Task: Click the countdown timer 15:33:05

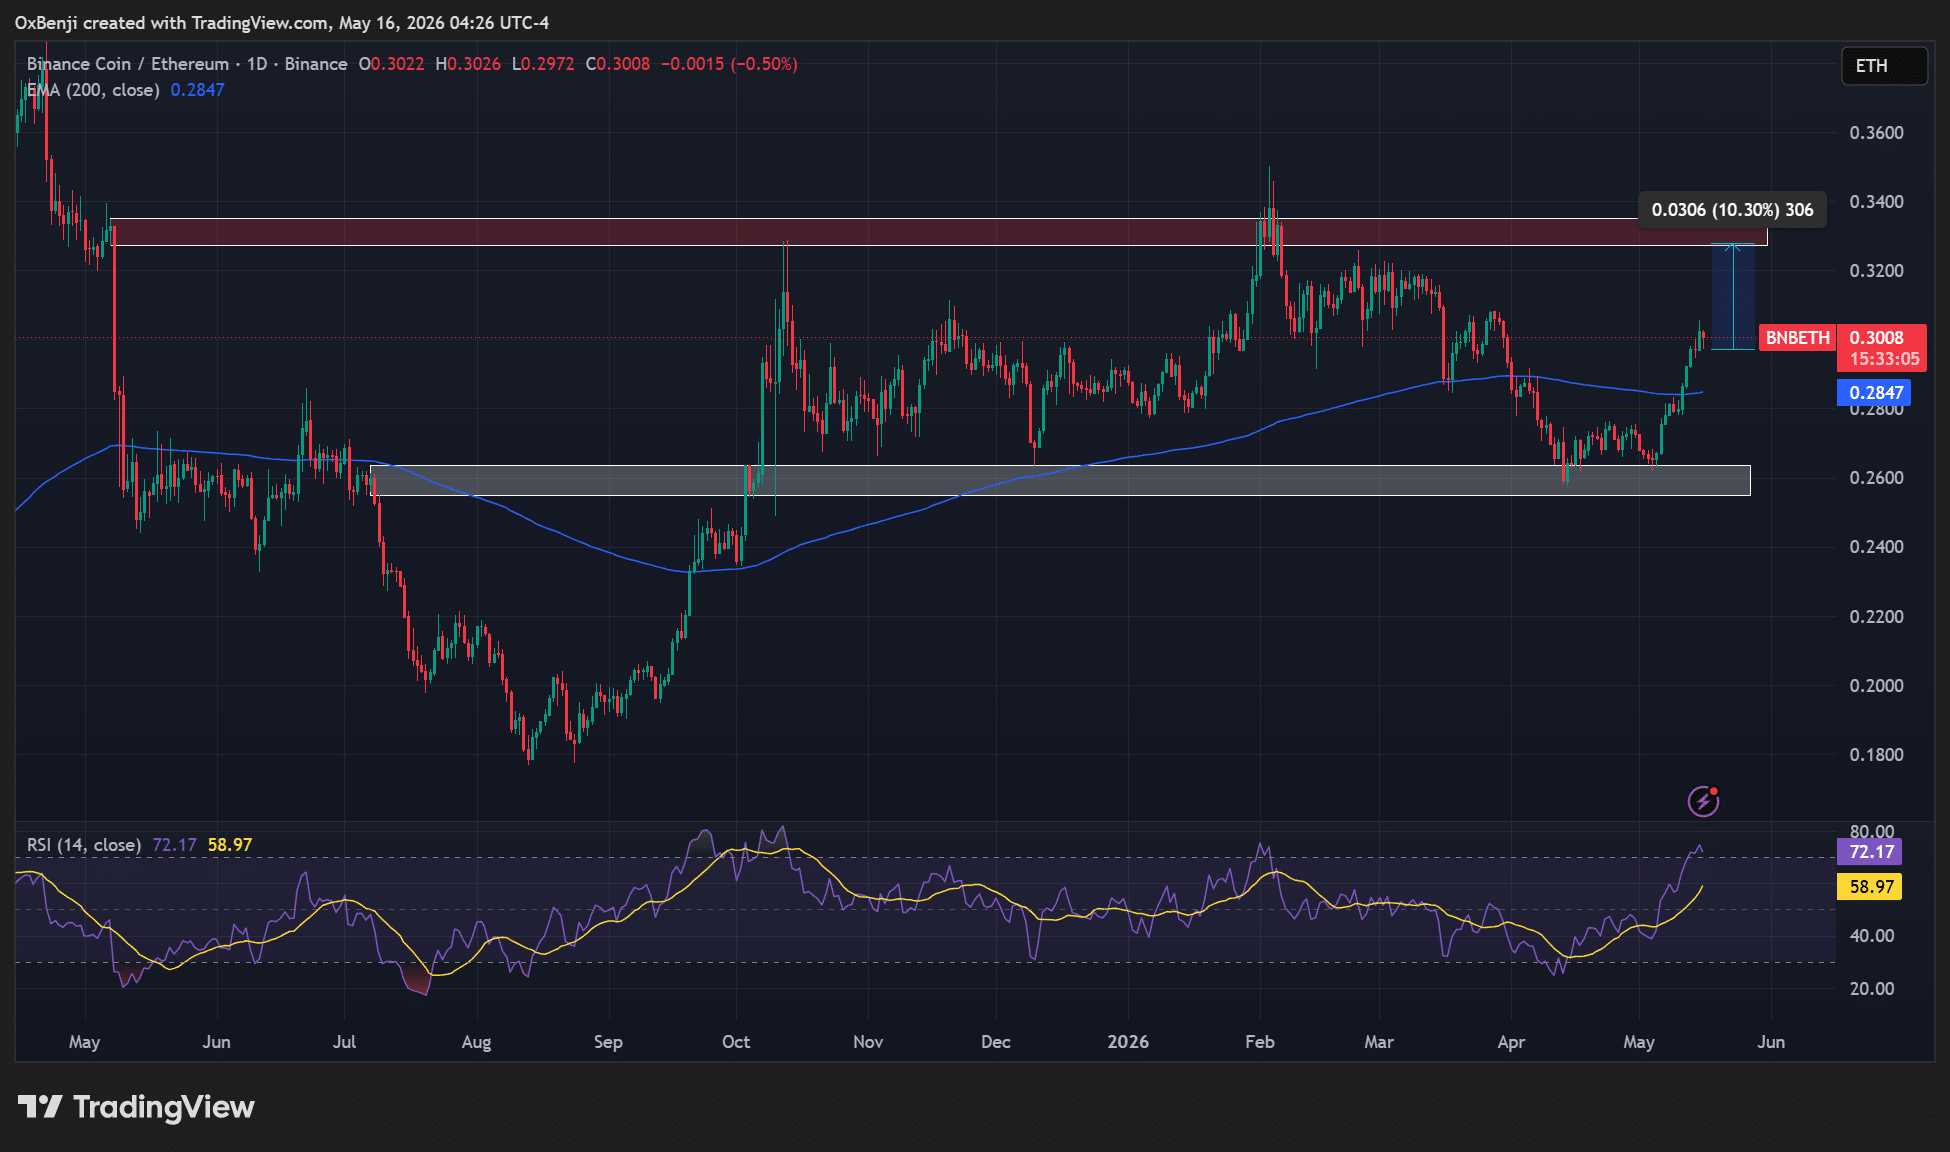Action: pyautogui.click(x=1884, y=359)
